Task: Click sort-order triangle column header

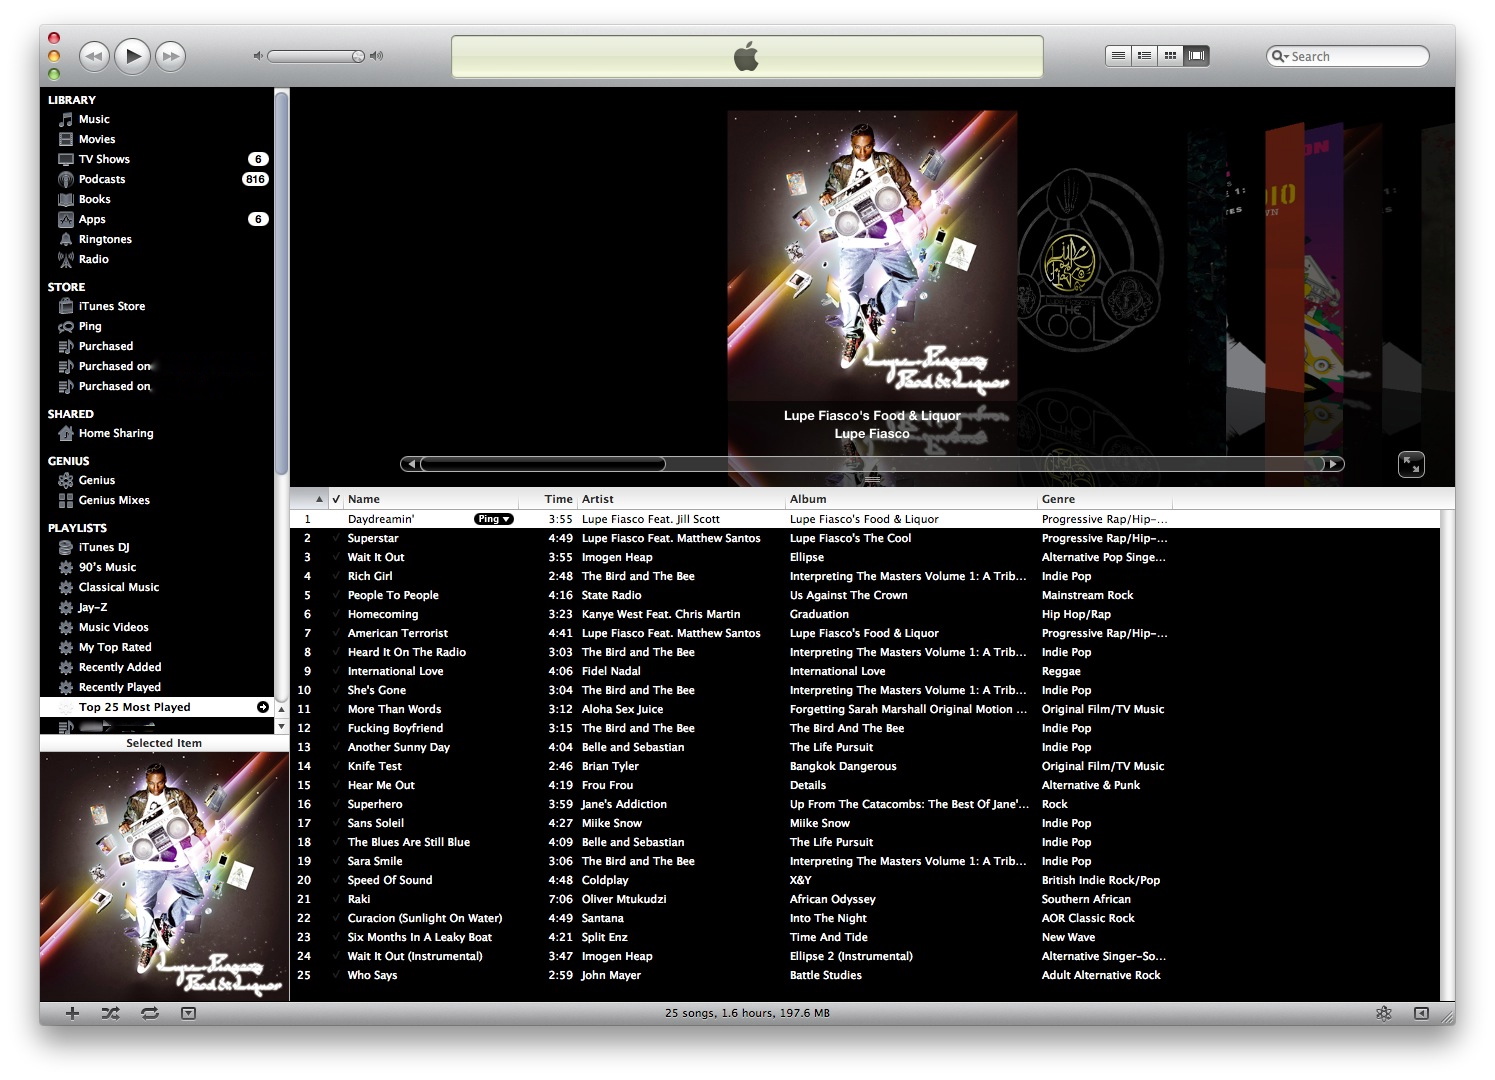Action: 309,499
